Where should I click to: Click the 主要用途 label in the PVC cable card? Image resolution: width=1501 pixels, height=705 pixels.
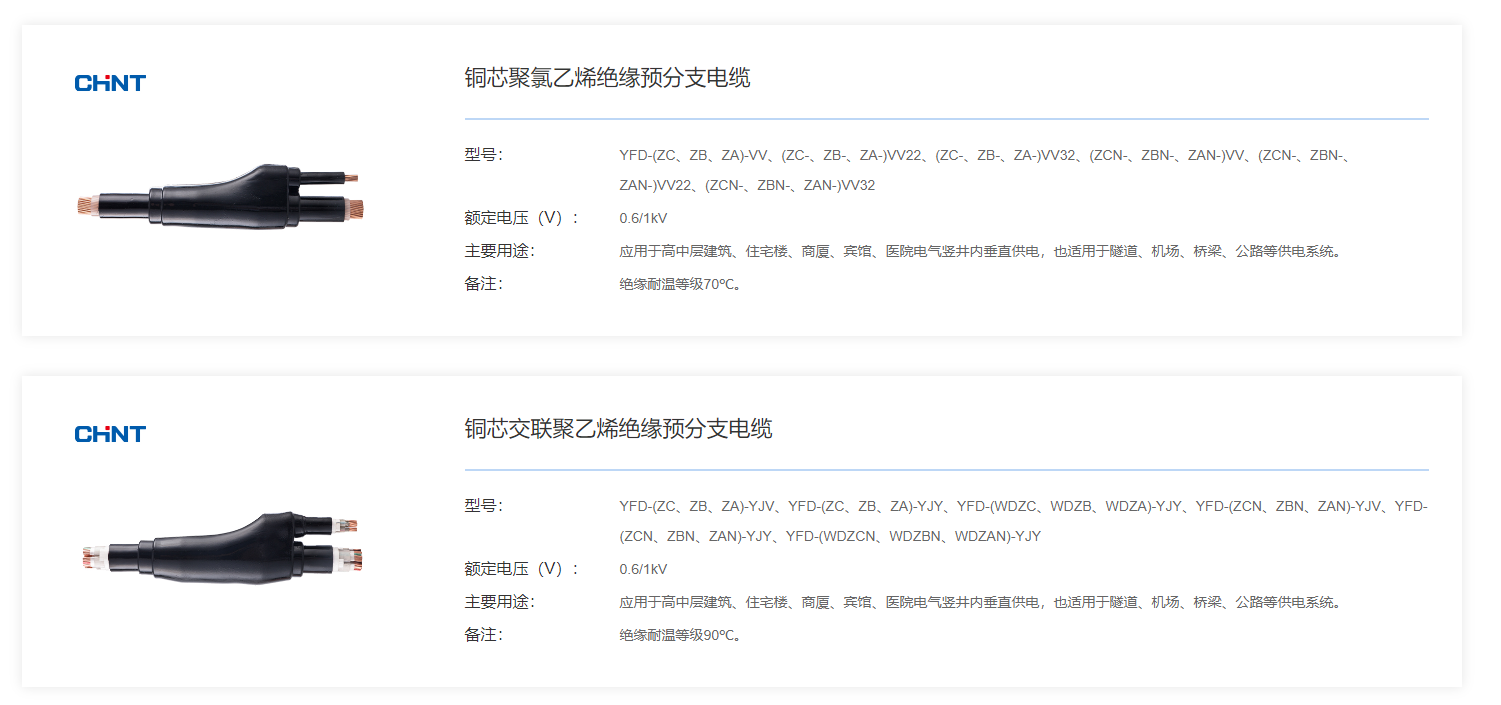click(x=499, y=251)
